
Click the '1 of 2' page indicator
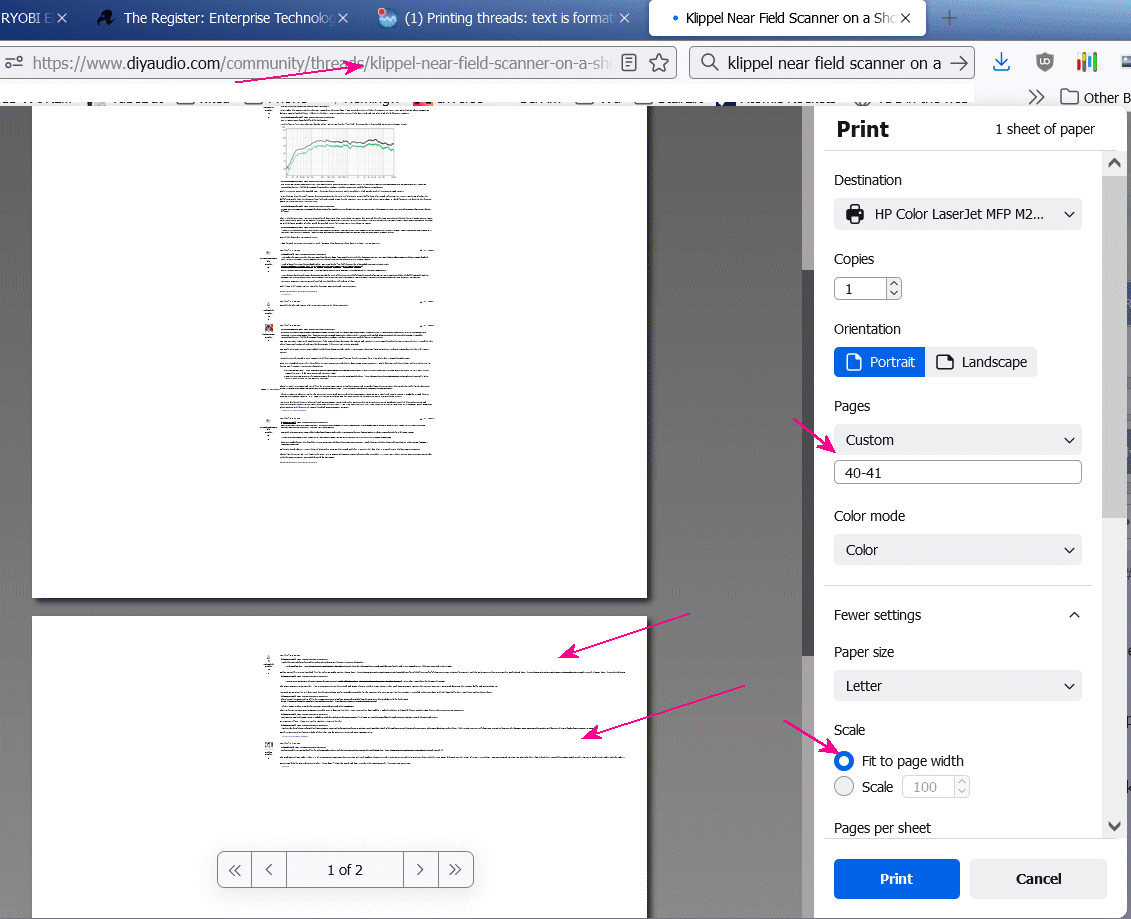click(x=345, y=870)
